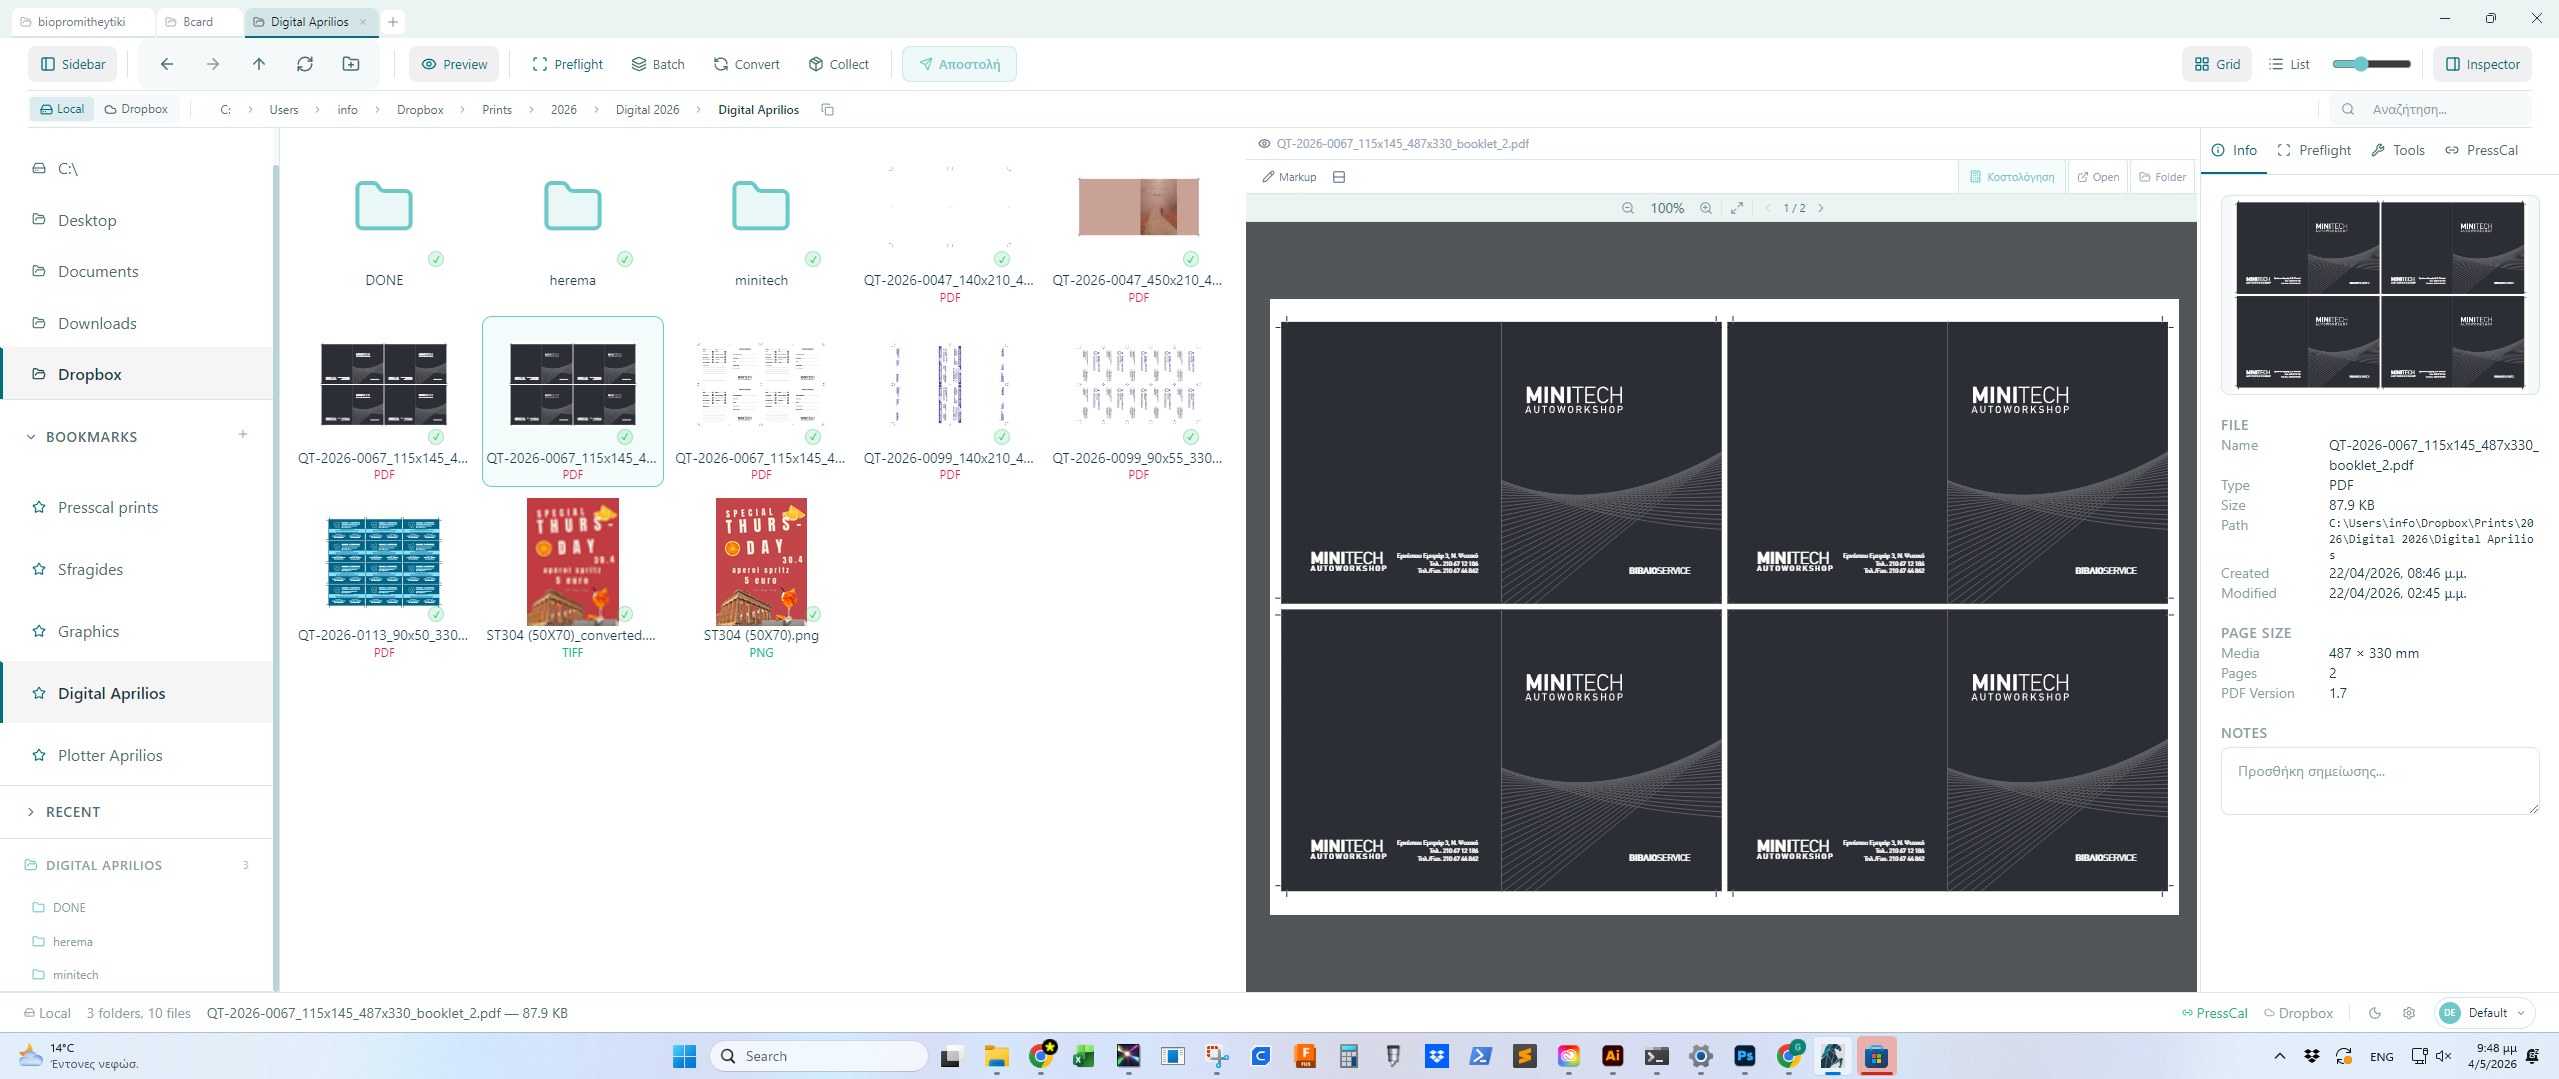Screen dimensions: 2559x1079
Task: Go to next page in preview
Action: click(x=1821, y=208)
